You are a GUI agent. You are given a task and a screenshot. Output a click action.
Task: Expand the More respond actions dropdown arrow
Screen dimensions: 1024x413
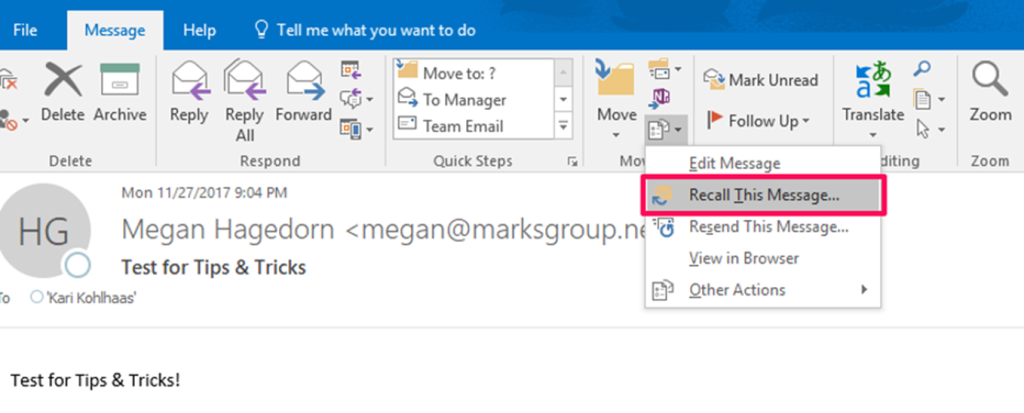tap(370, 129)
